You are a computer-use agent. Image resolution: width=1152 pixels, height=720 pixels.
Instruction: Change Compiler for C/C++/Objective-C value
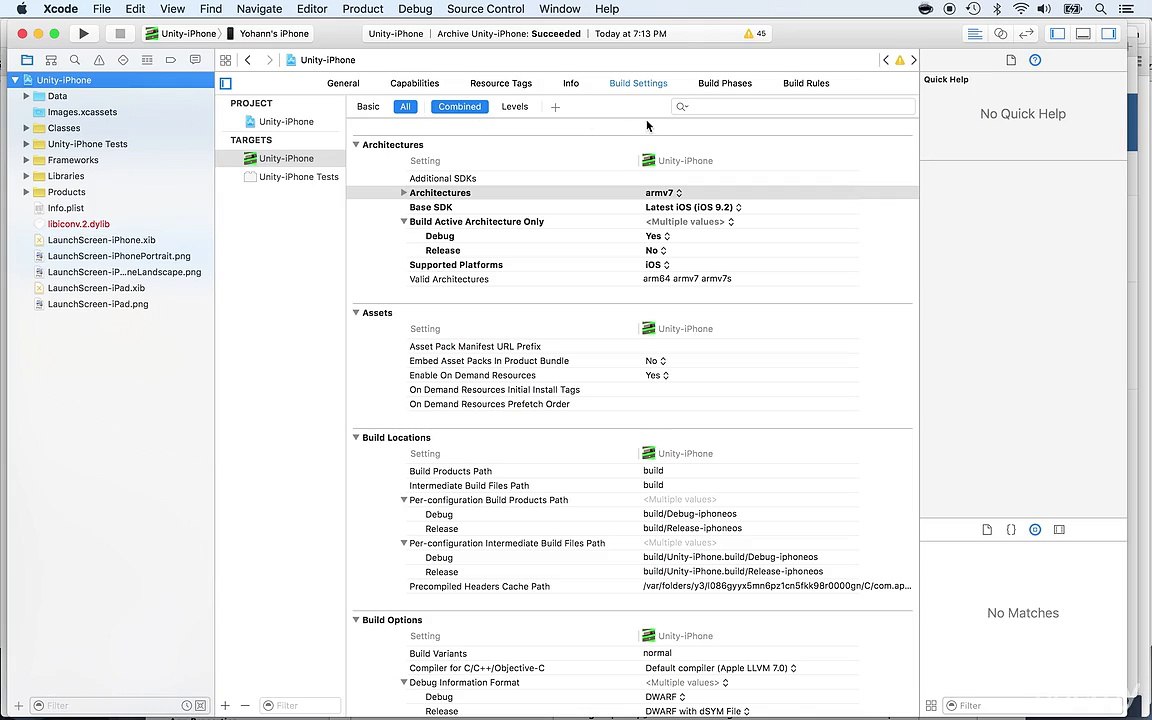click(x=721, y=668)
